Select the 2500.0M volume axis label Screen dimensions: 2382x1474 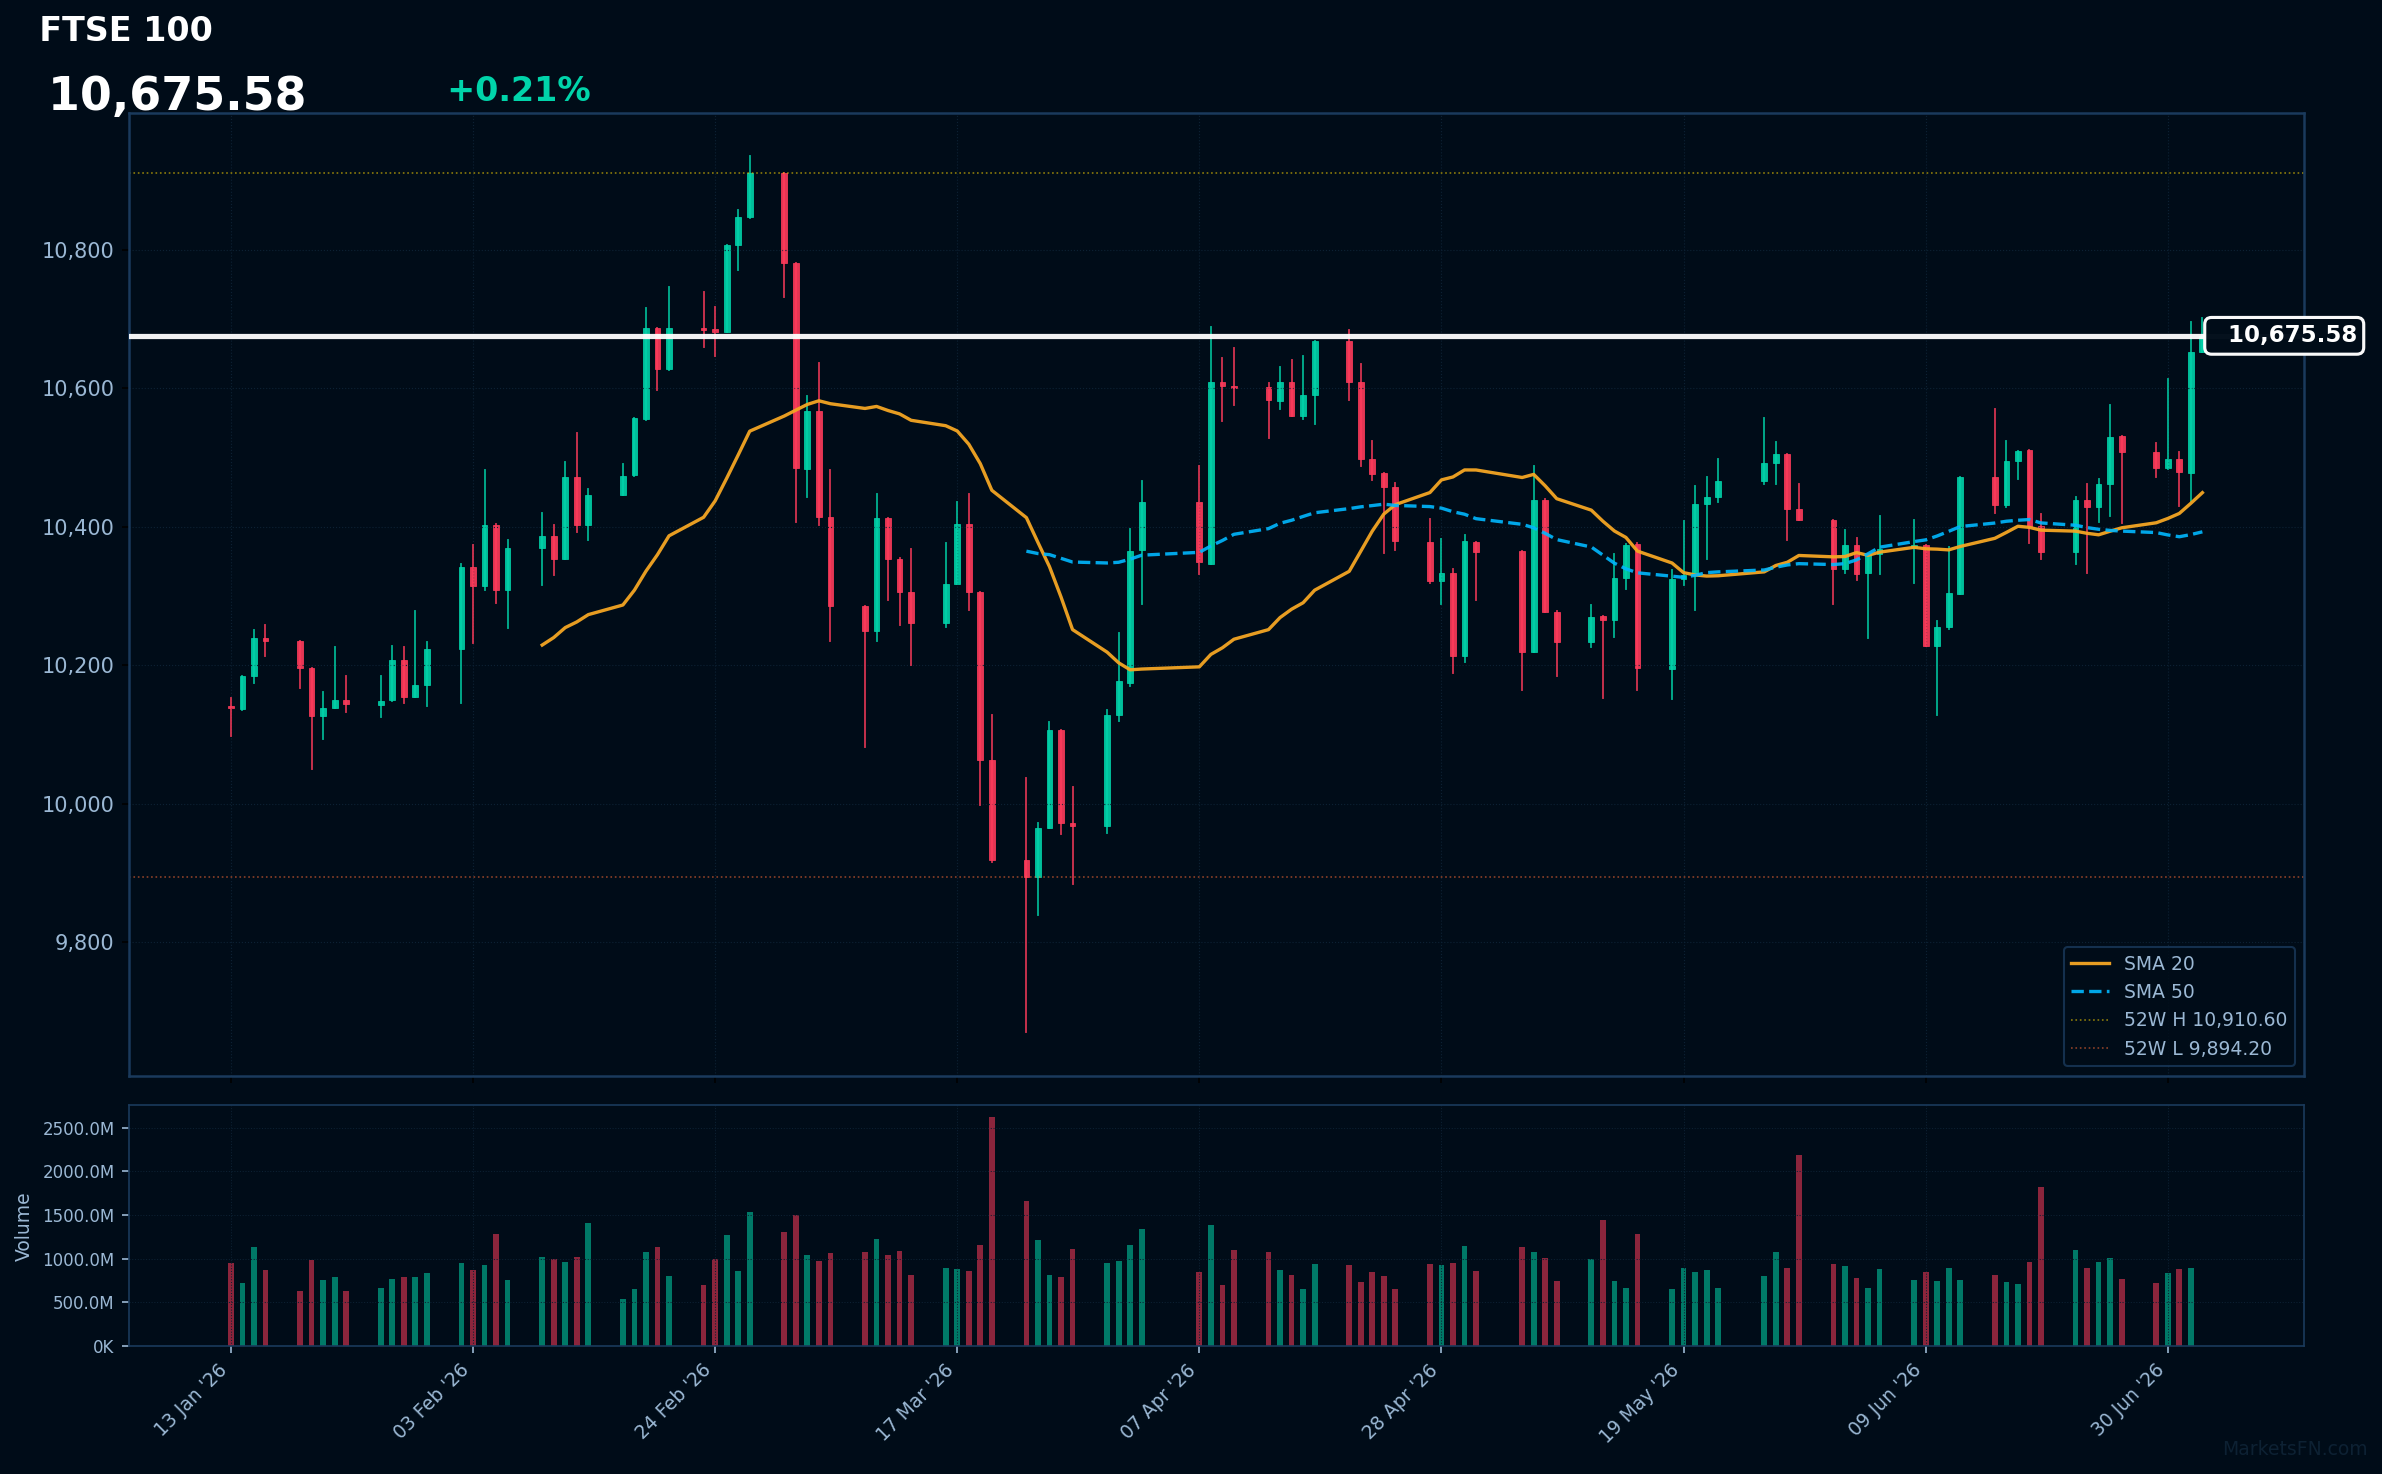click(78, 1129)
